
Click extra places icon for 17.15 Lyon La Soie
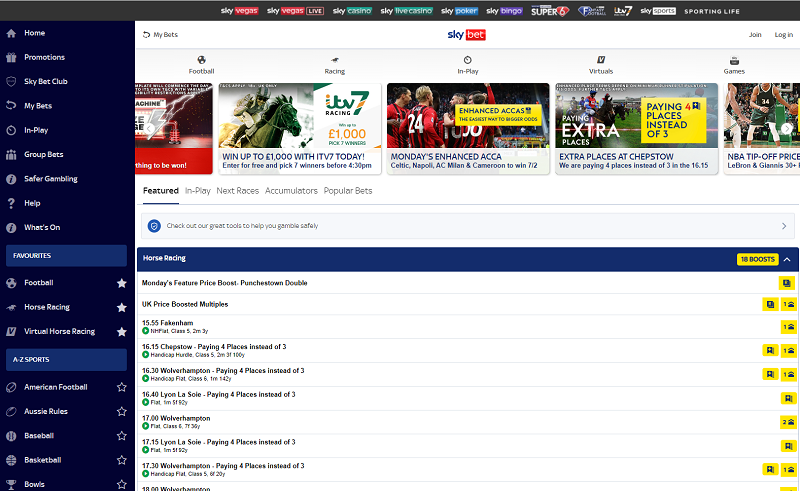788,446
